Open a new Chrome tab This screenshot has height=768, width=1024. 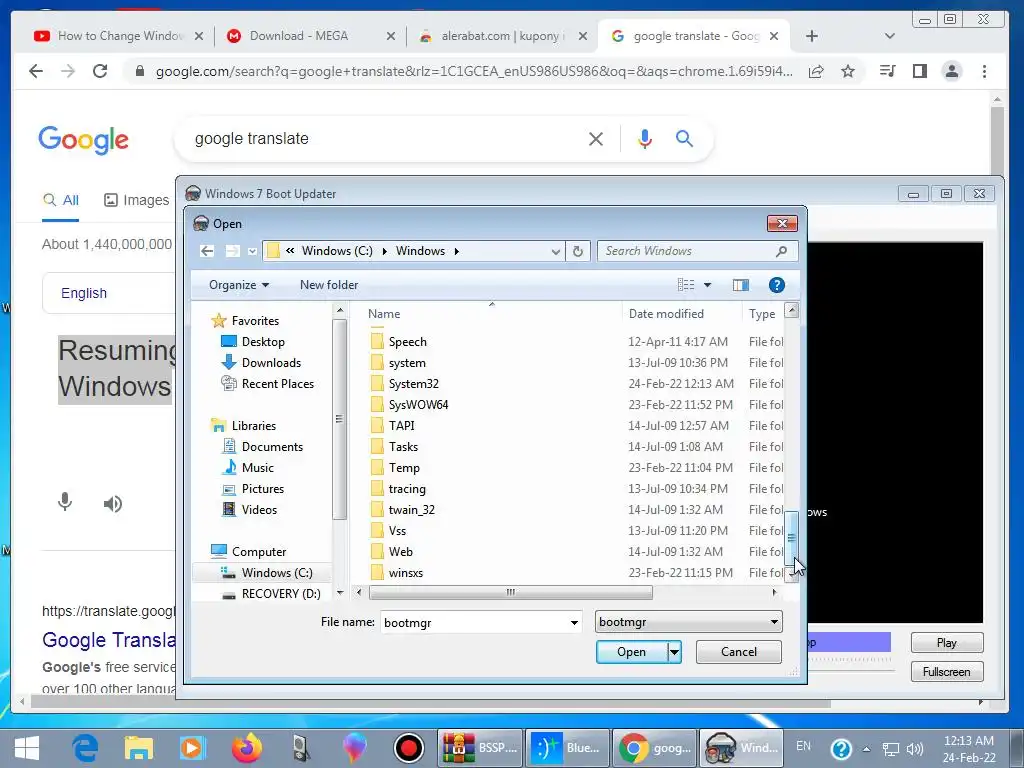[x=812, y=36]
